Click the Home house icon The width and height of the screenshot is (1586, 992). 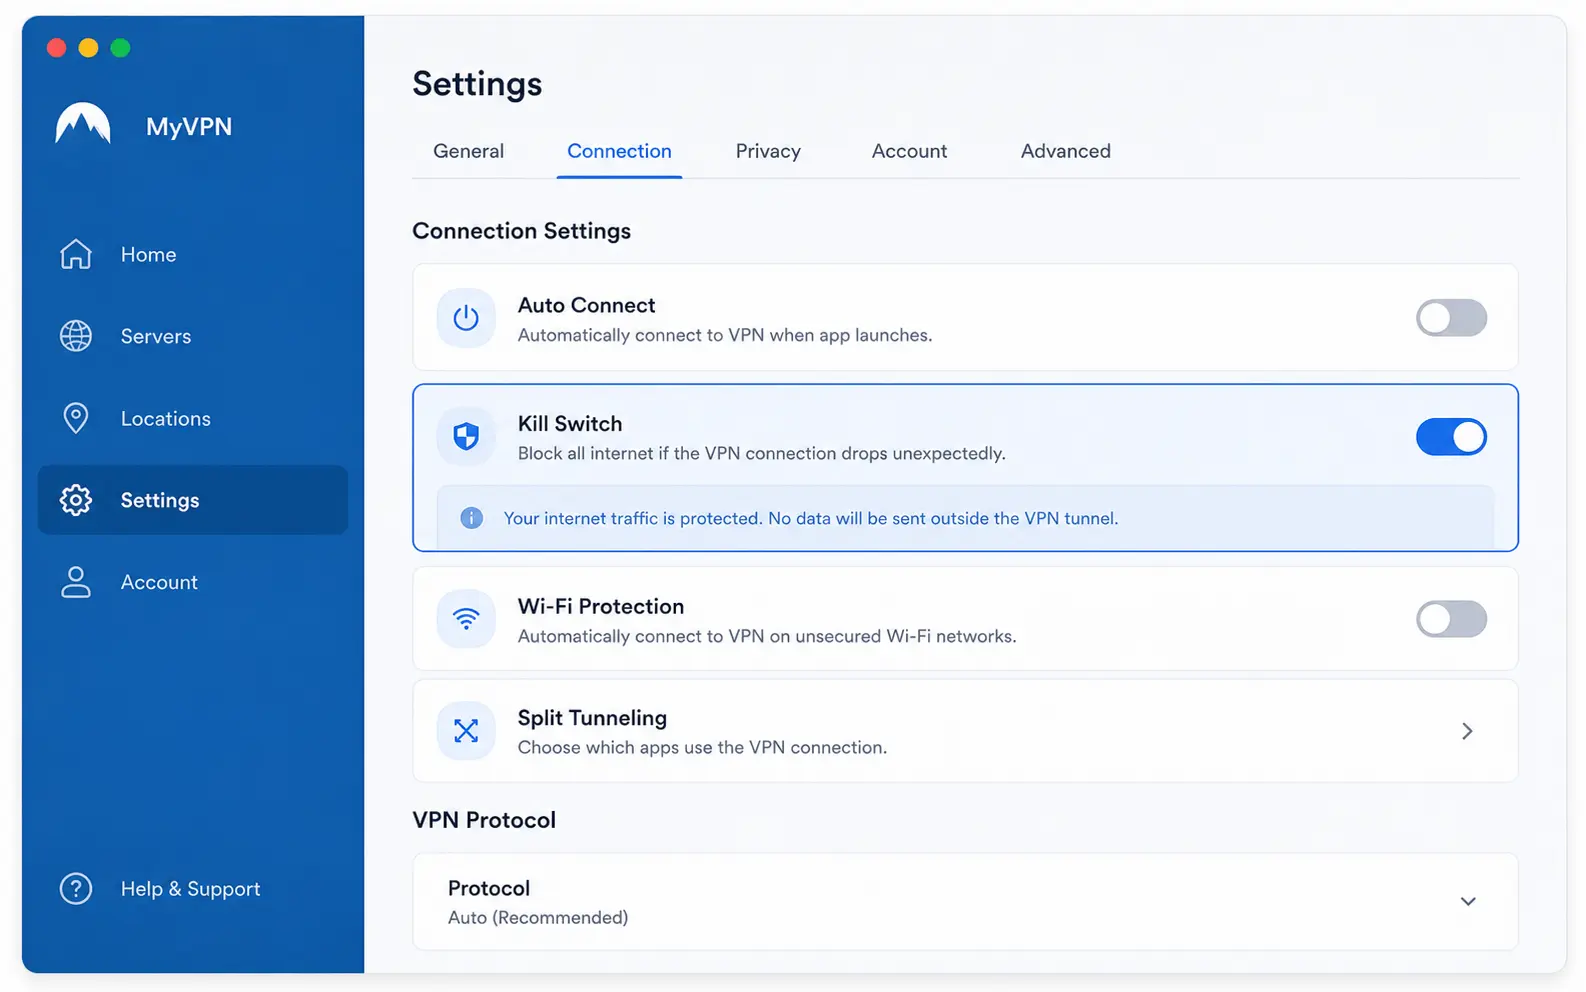tap(76, 254)
